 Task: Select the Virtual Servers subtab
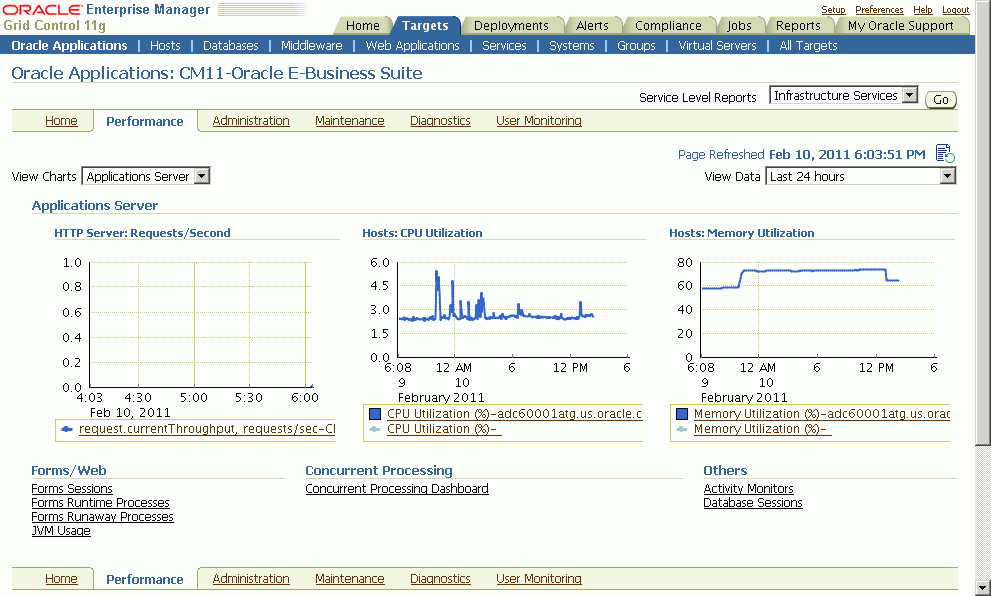tap(717, 46)
